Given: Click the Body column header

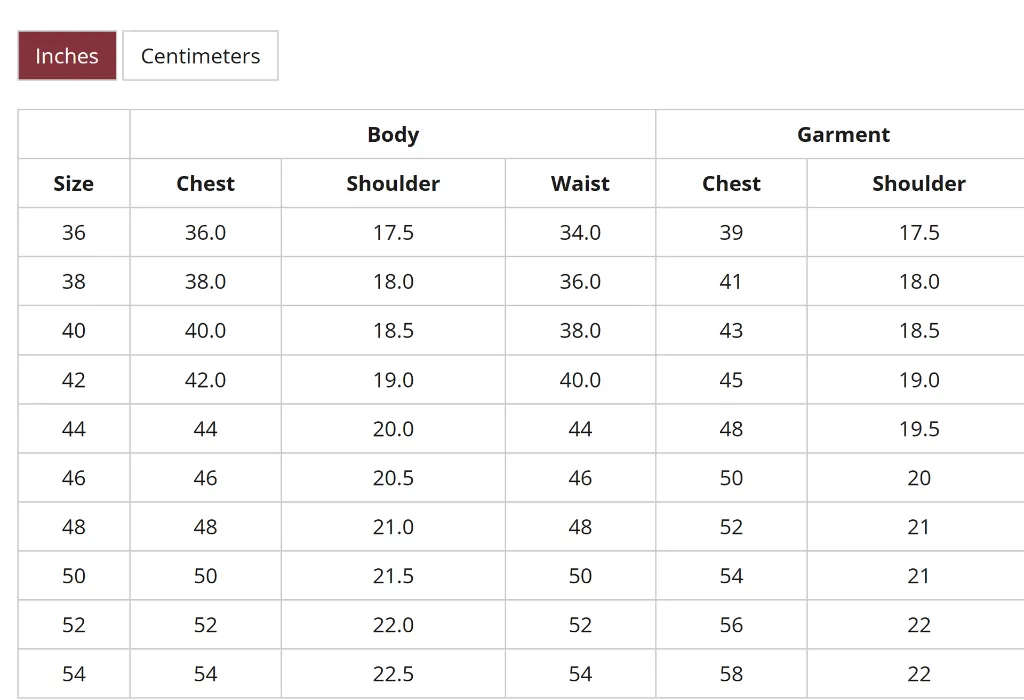Looking at the screenshot, I should pyautogui.click(x=392, y=134).
